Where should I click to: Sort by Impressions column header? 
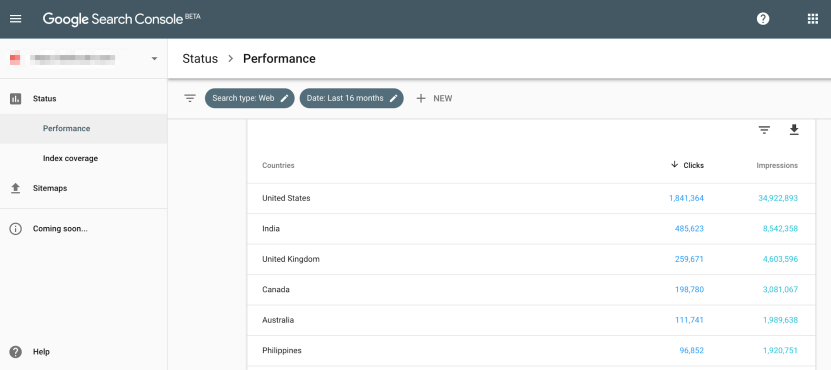pyautogui.click(x=777, y=165)
